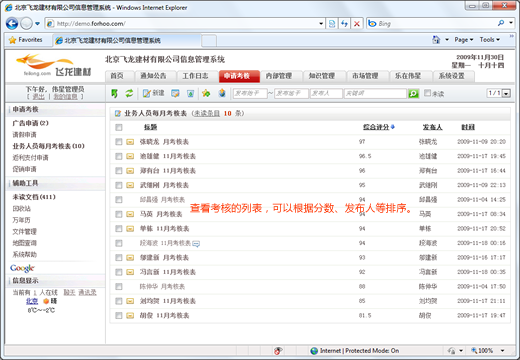Click the 飞龙建材 company logo

coord(54,65)
